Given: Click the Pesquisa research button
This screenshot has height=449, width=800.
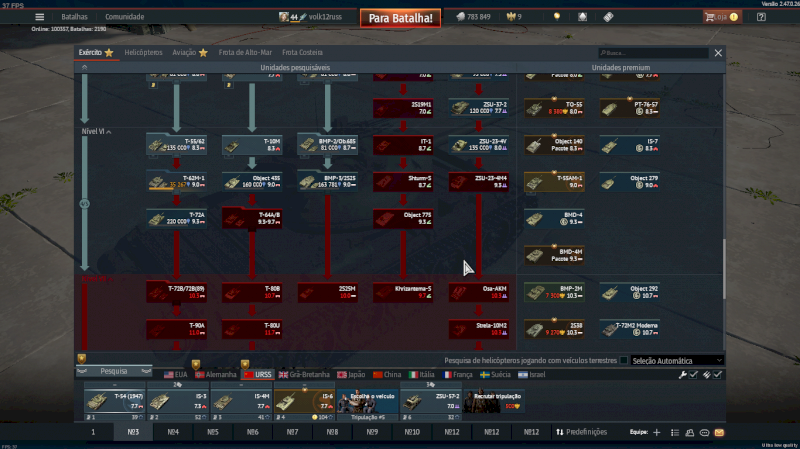Looking at the screenshot, I should (114, 370).
